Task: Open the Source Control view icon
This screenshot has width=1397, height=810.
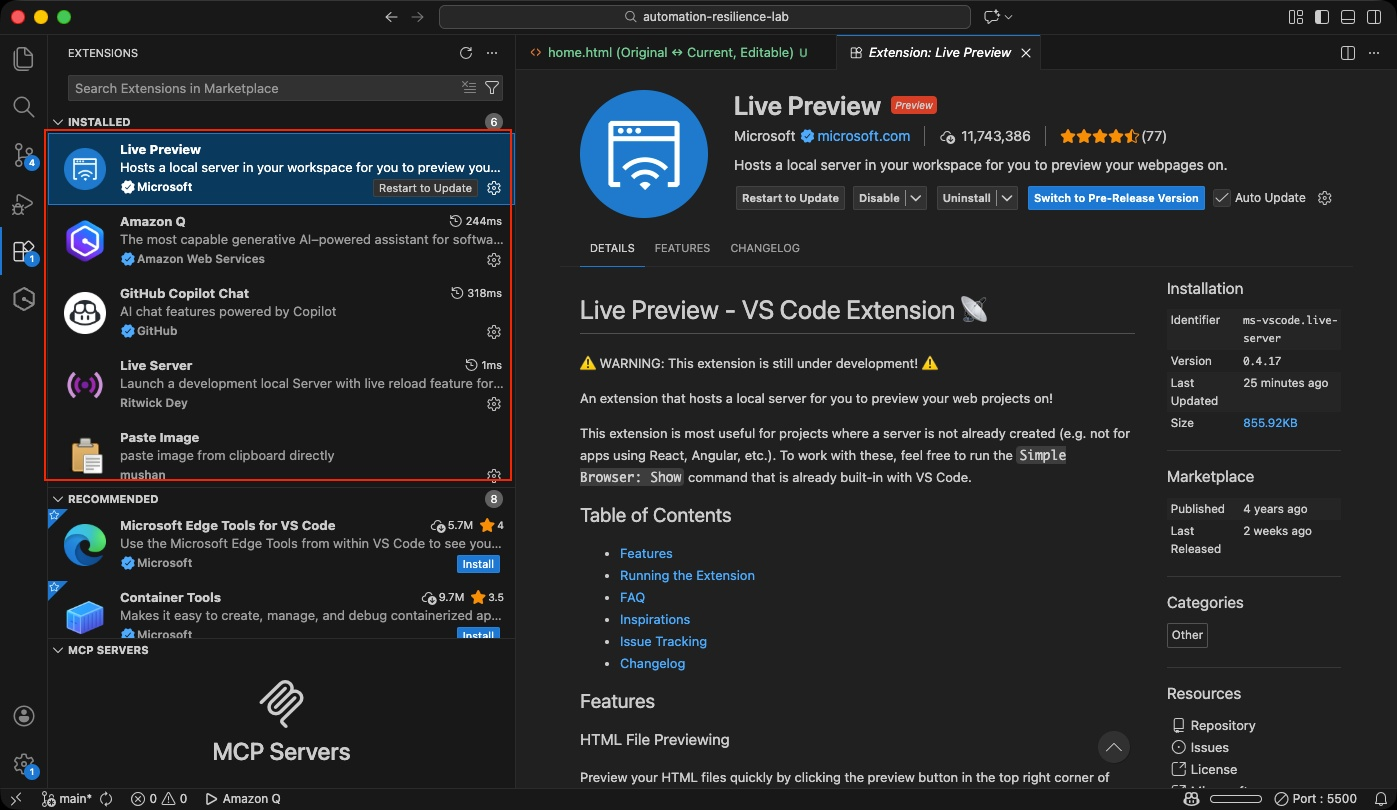Action: pos(24,154)
